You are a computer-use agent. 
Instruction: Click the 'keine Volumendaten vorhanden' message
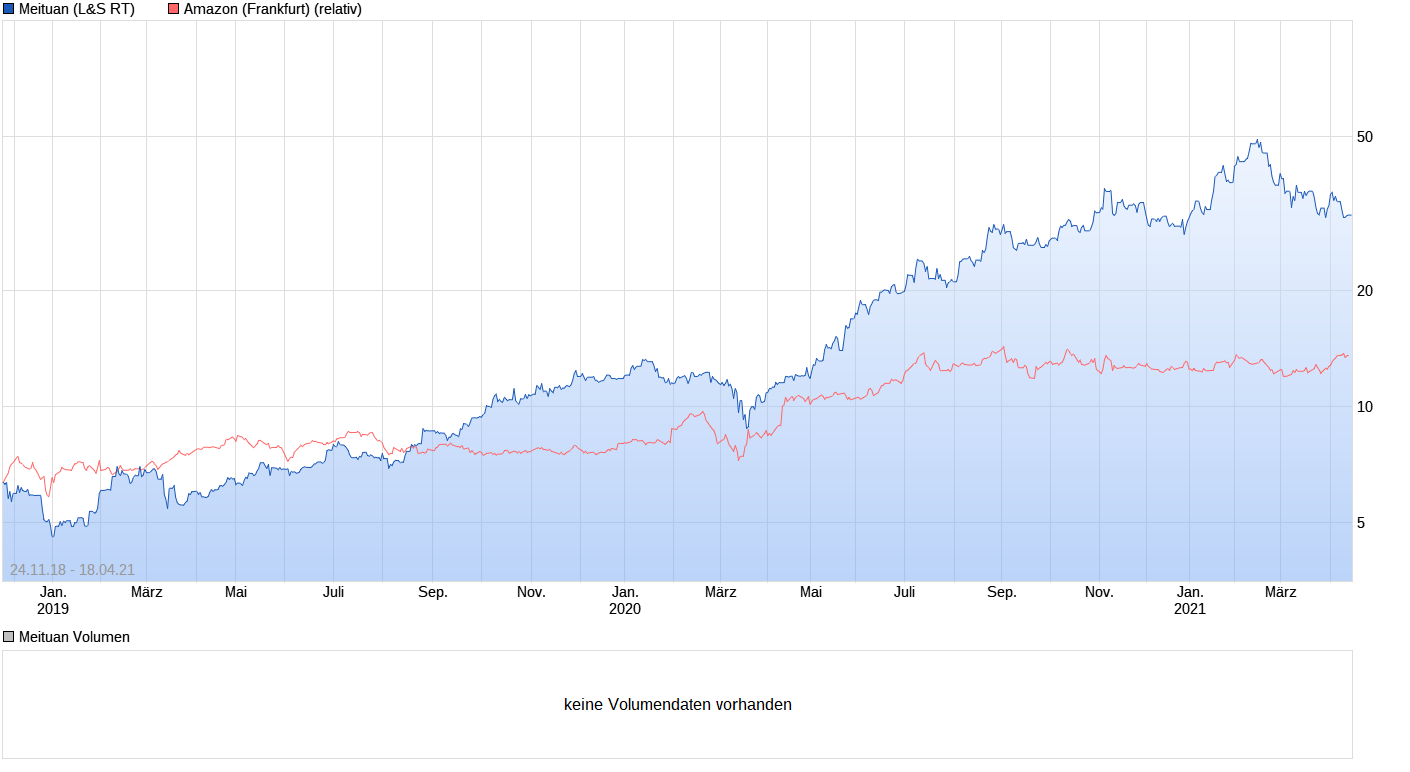click(x=677, y=705)
